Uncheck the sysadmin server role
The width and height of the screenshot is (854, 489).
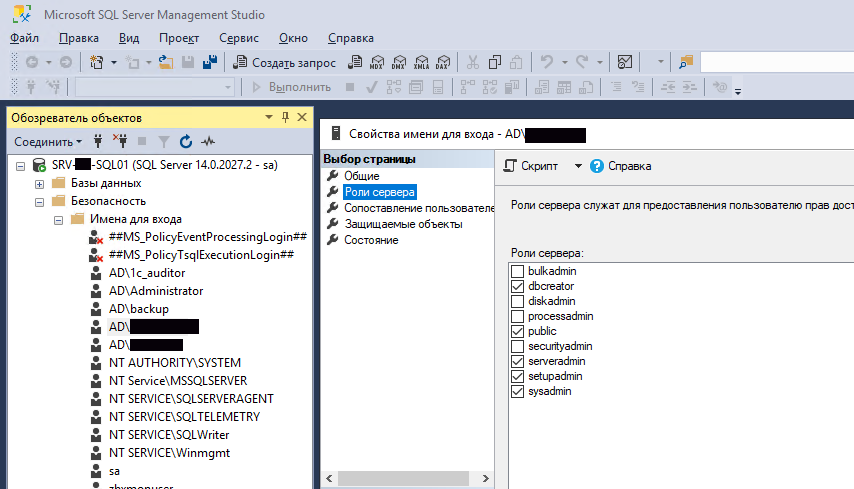click(x=517, y=392)
